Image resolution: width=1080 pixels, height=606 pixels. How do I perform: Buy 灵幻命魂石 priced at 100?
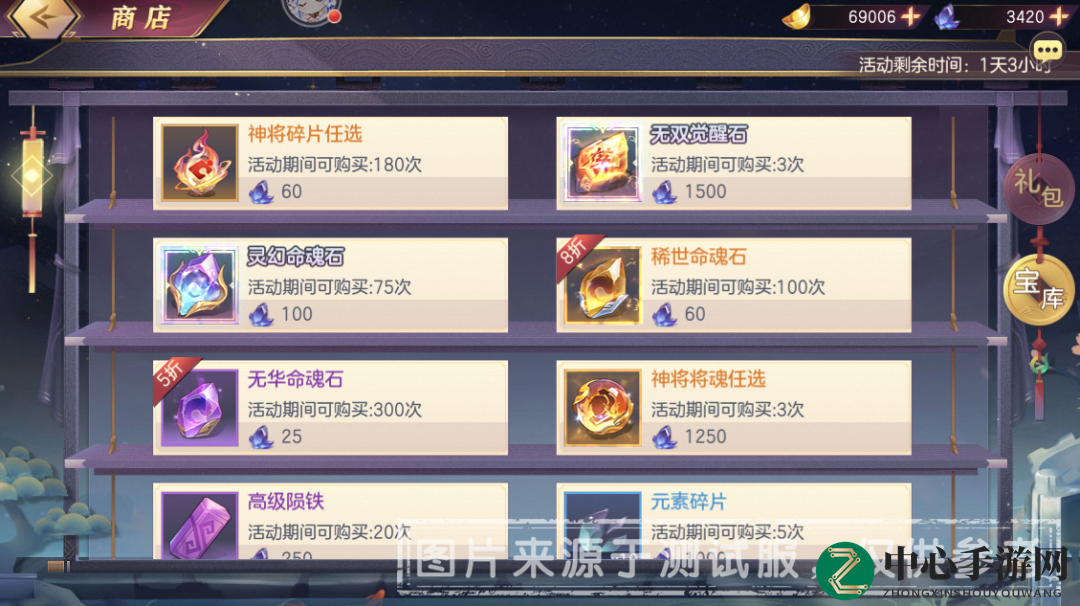(331, 286)
